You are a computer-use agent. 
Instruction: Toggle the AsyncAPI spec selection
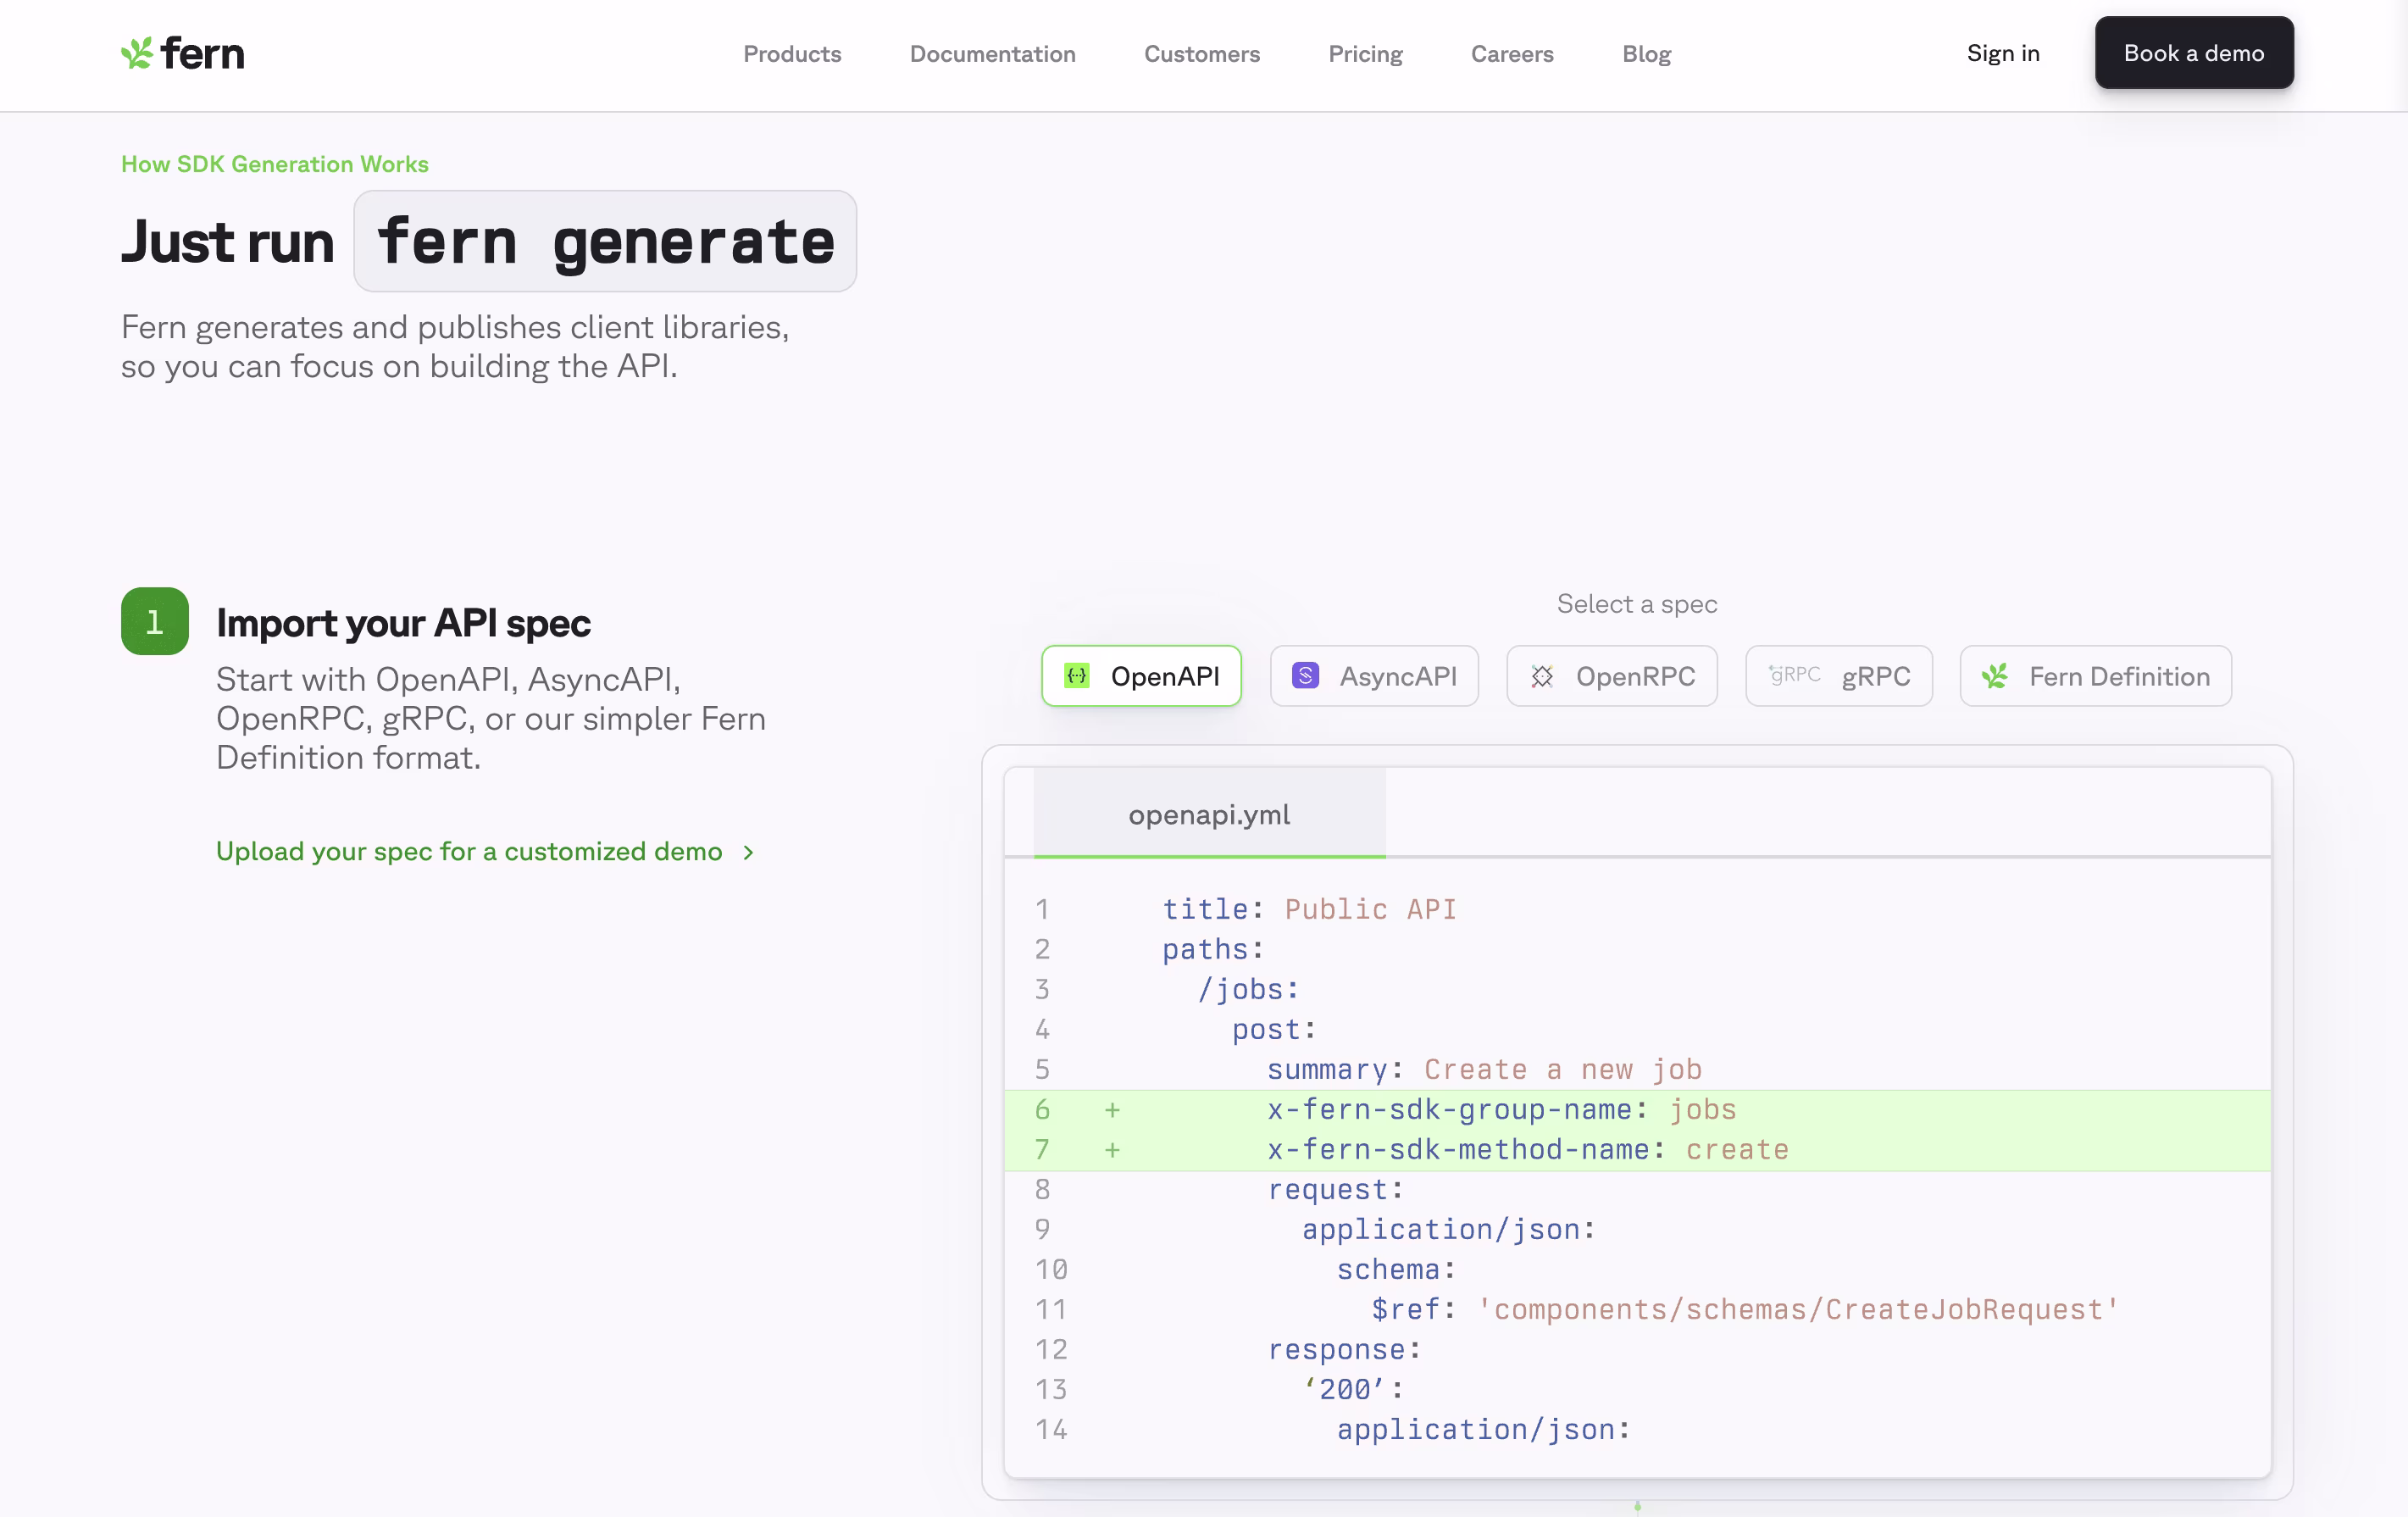coord(1374,676)
